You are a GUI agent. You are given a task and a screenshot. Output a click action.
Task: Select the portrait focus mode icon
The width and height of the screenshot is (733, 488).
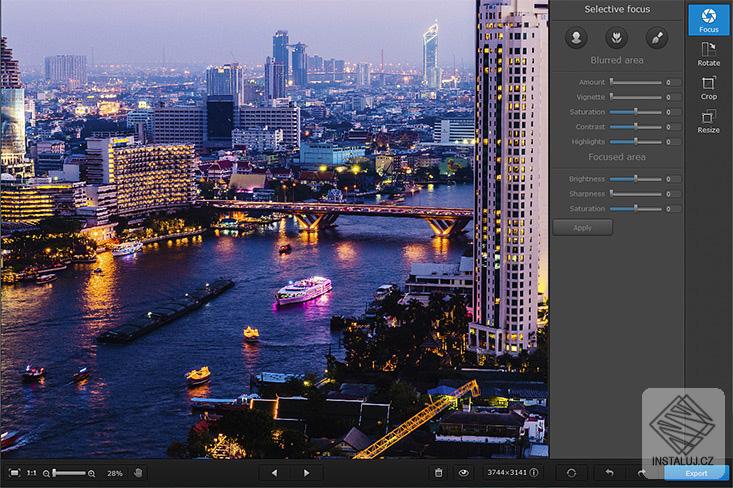tap(576, 38)
